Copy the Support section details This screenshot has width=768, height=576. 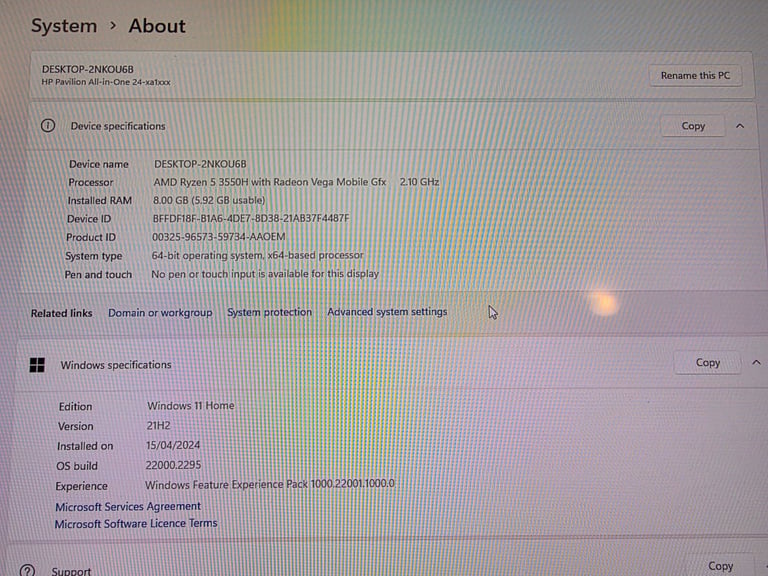coord(720,566)
